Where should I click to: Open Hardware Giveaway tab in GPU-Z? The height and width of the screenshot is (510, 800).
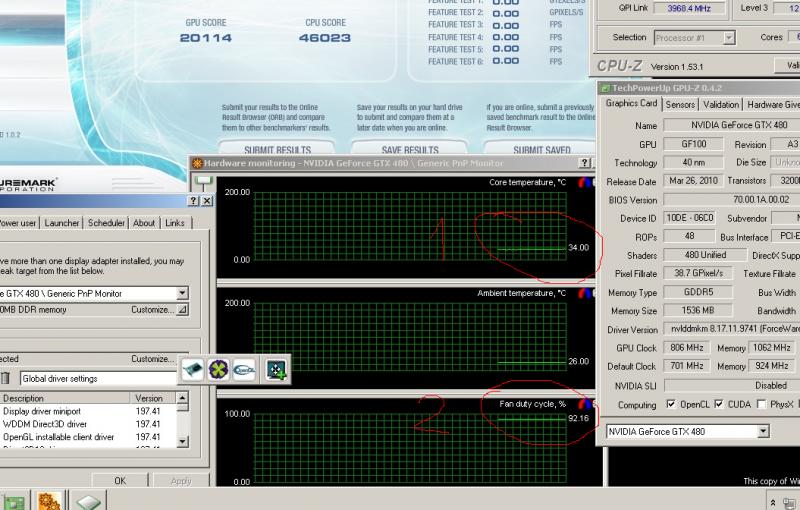point(771,105)
